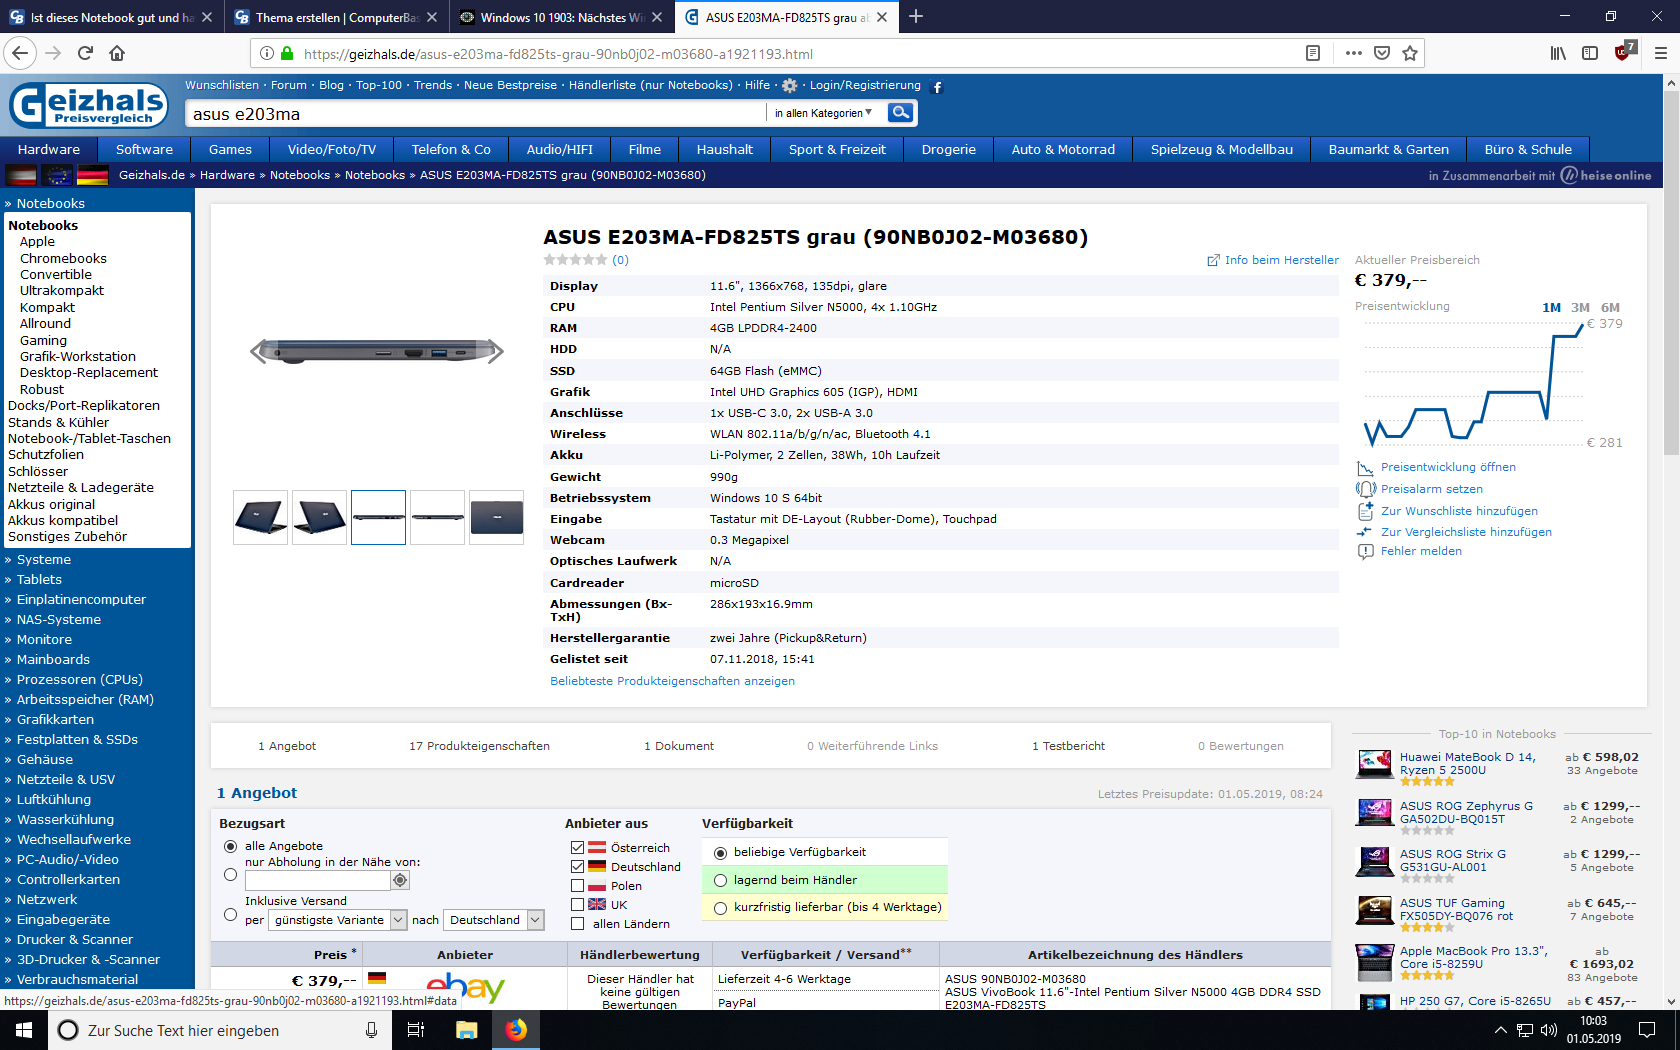Select 'lagernd beim Händler' availability

click(x=720, y=881)
